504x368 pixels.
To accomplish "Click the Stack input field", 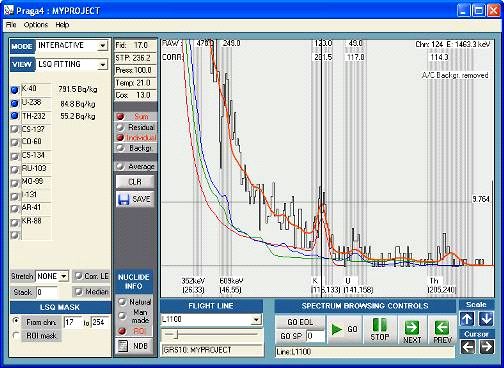I will click(46, 292).
